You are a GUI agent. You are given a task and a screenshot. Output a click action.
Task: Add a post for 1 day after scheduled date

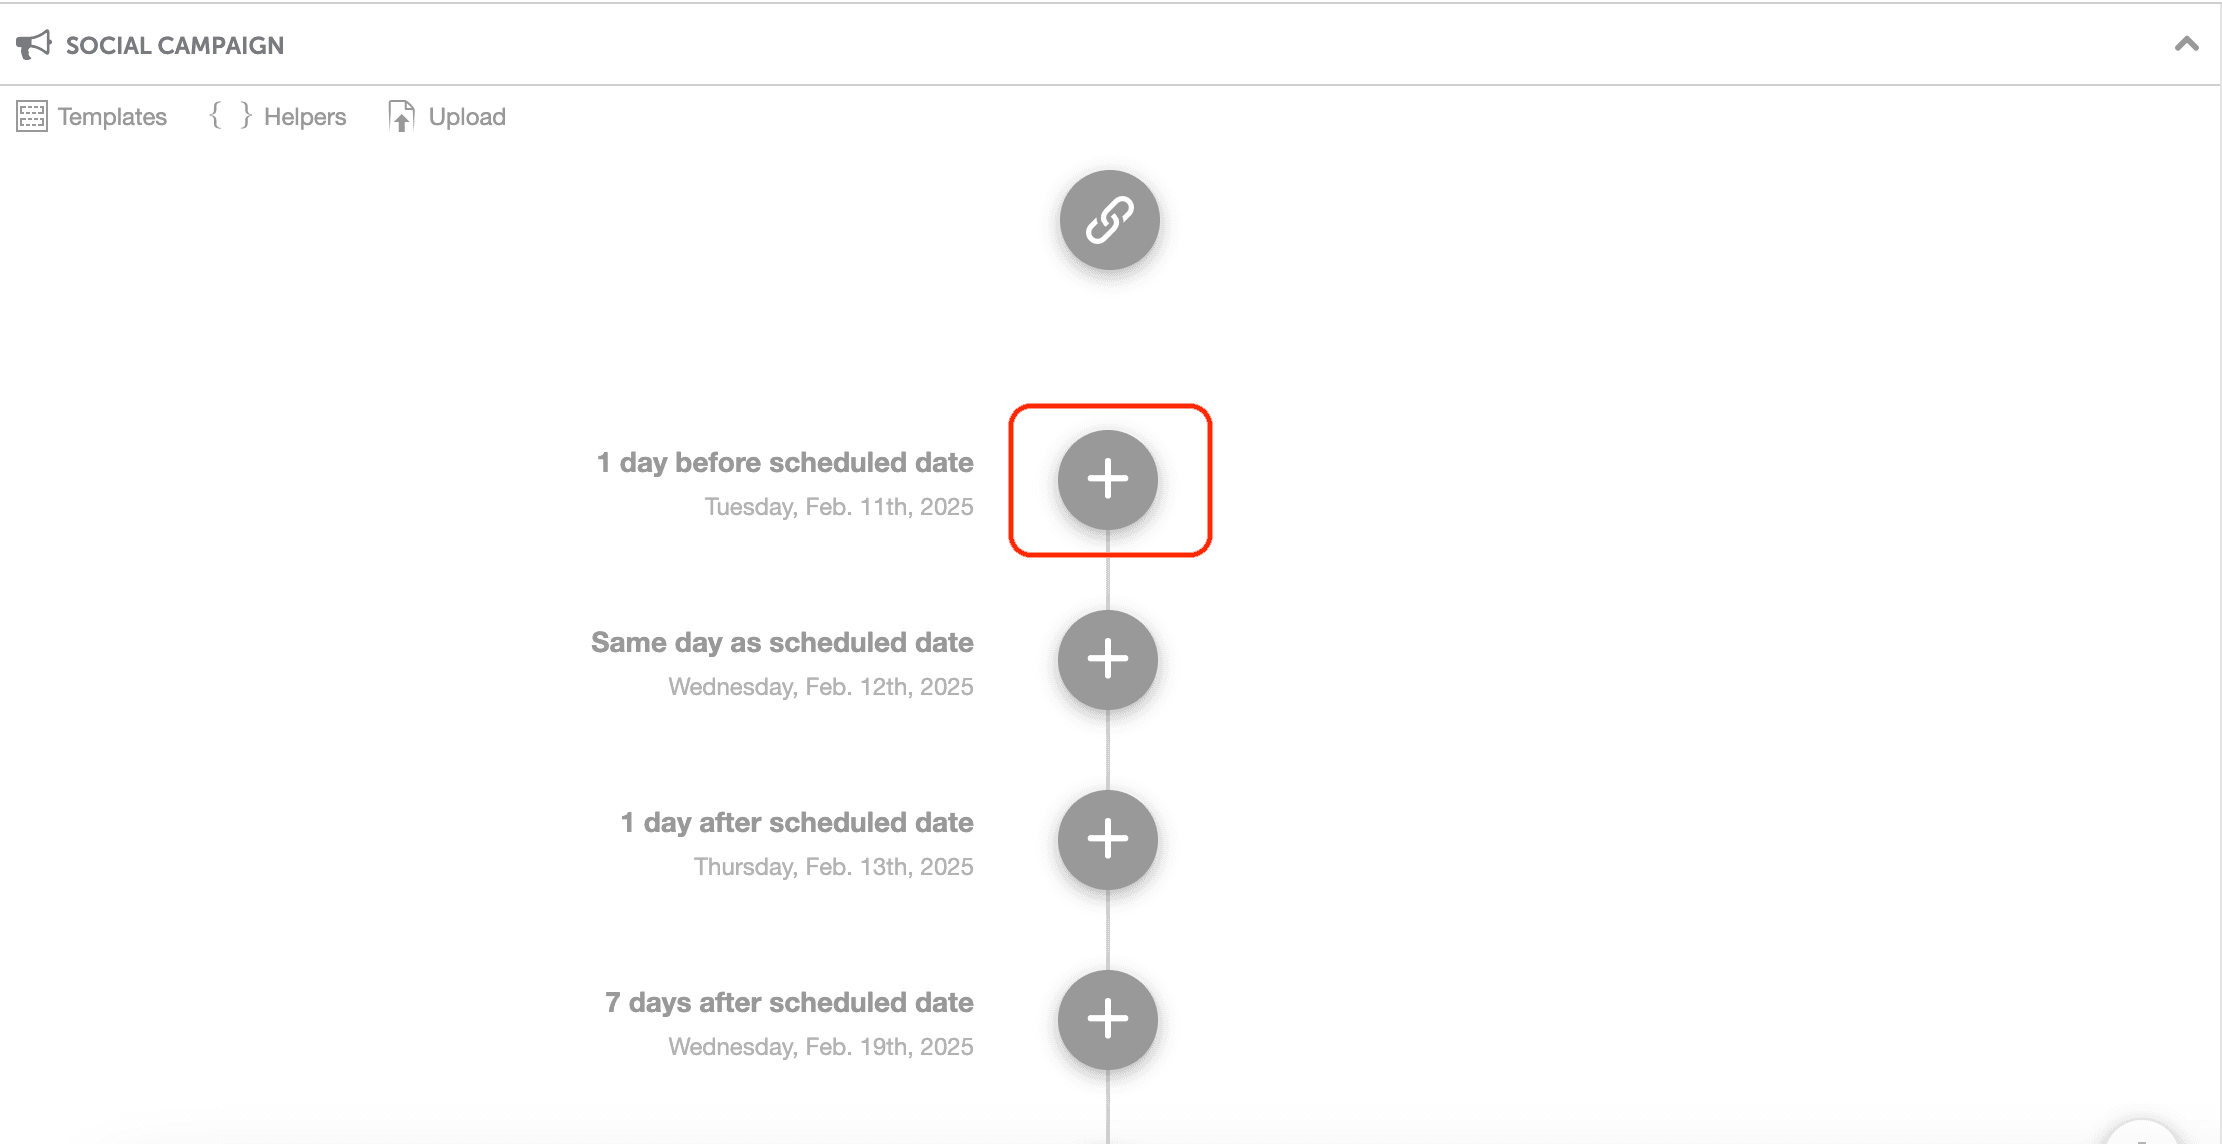point(1107,840)
